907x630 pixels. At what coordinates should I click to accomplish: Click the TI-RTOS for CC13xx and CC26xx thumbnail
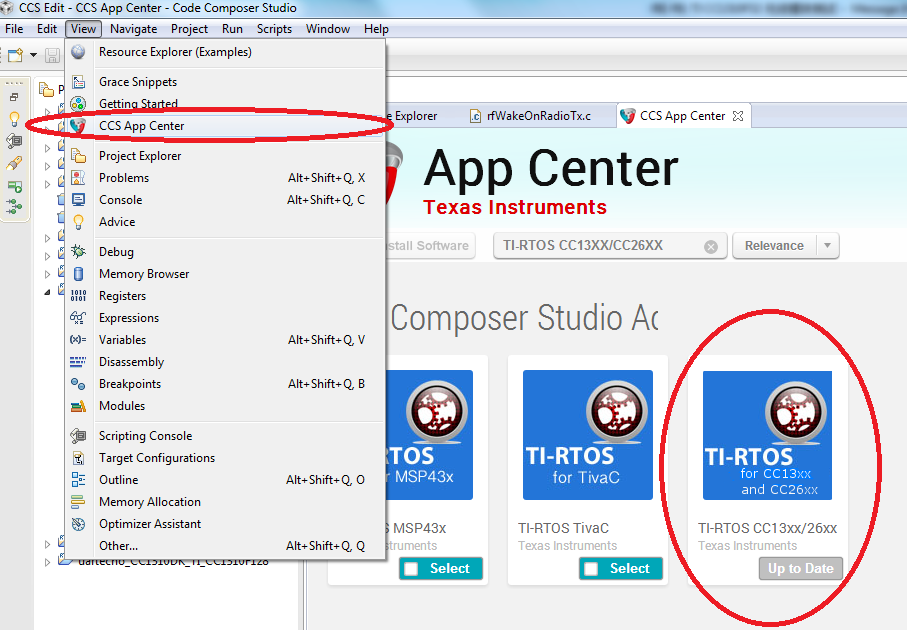point(767,435)
